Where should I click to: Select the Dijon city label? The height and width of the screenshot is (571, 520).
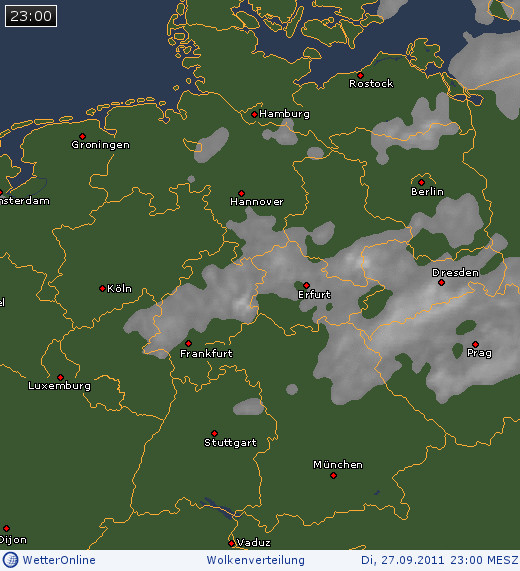pos(13,540)
